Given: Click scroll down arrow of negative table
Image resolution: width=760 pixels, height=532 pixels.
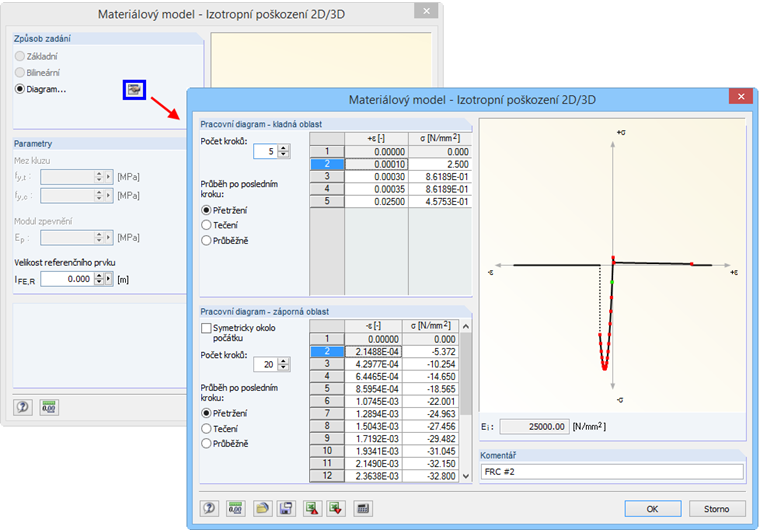Looking at the screenshot, I should 466,476.
